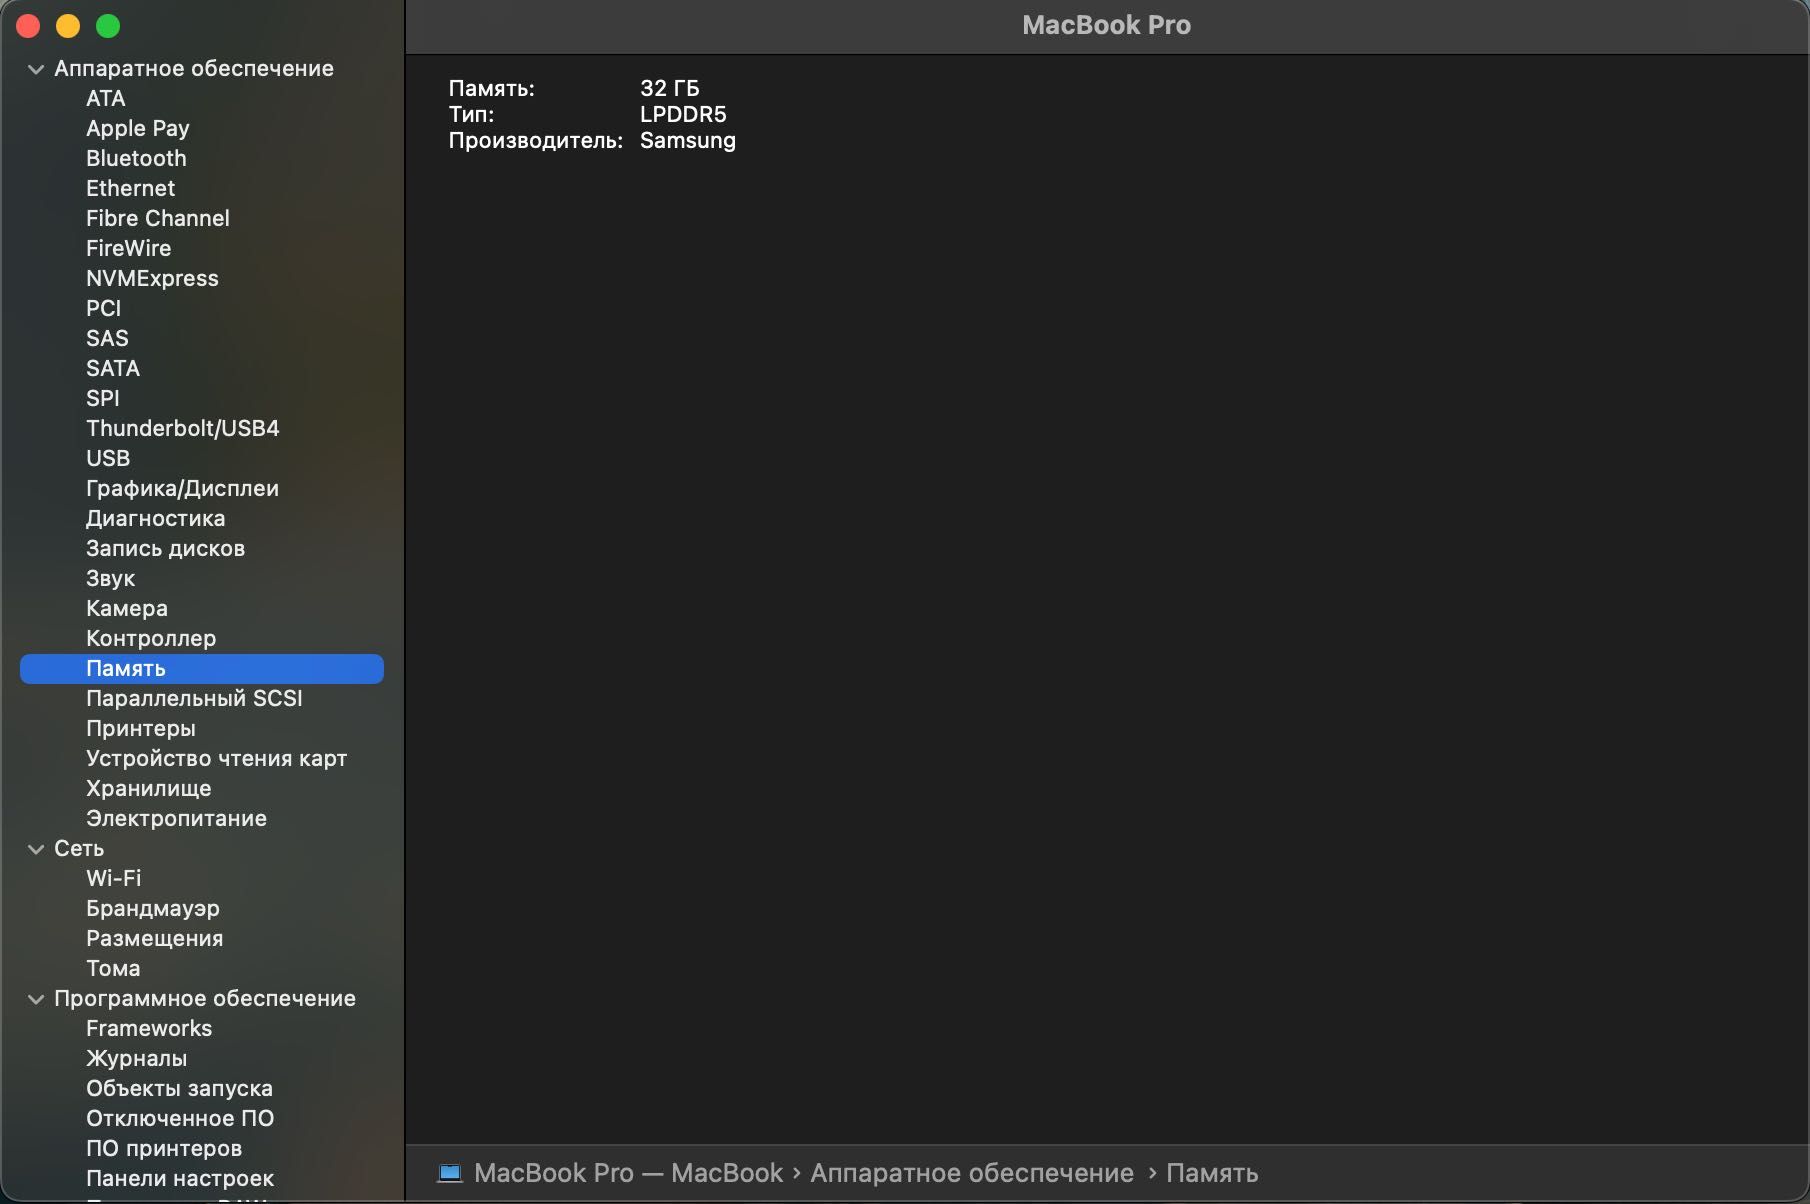This screenshot has height=1204, width=1810.
Task: Open the Камера item
Action: point(127,608)
